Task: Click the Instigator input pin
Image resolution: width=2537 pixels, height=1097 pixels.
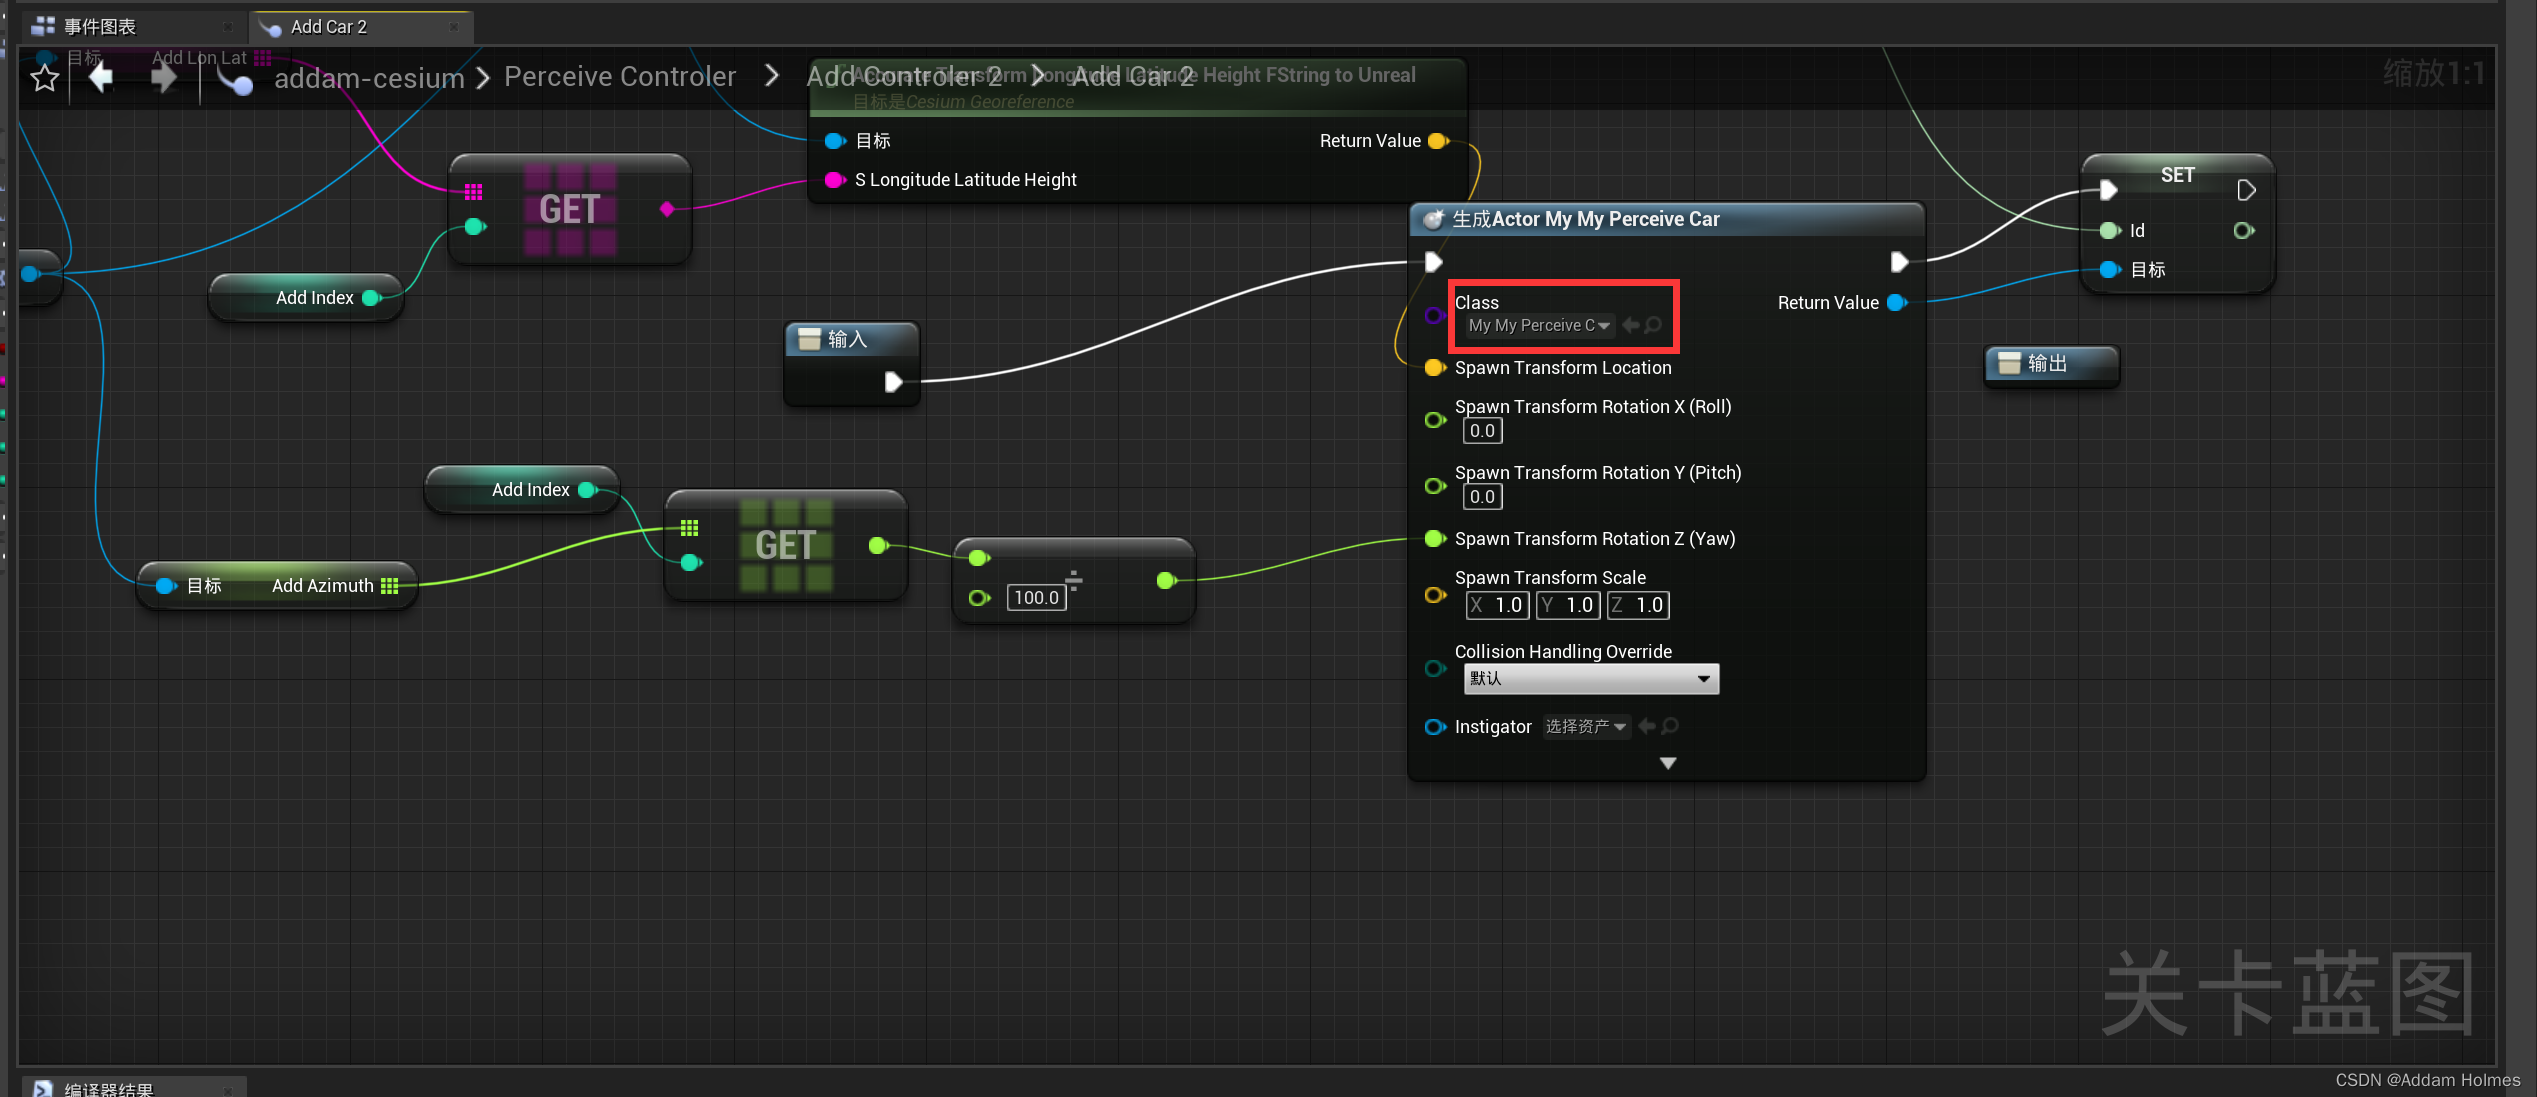Action: (x=1435, y=727)
